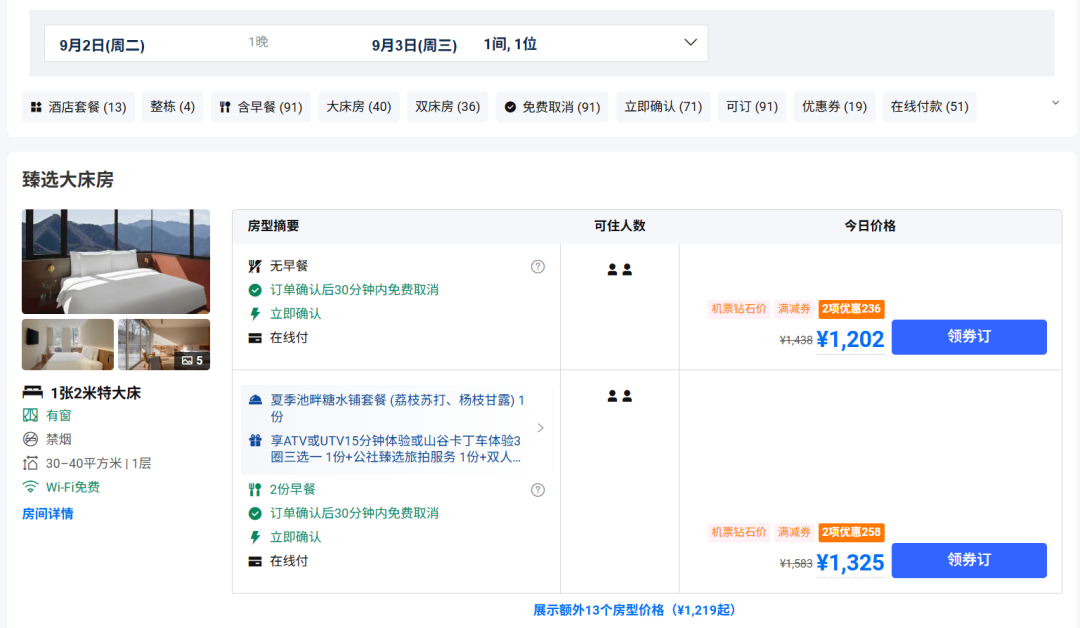Click the no-smoking icon beside 禁烟

[30, 439]
